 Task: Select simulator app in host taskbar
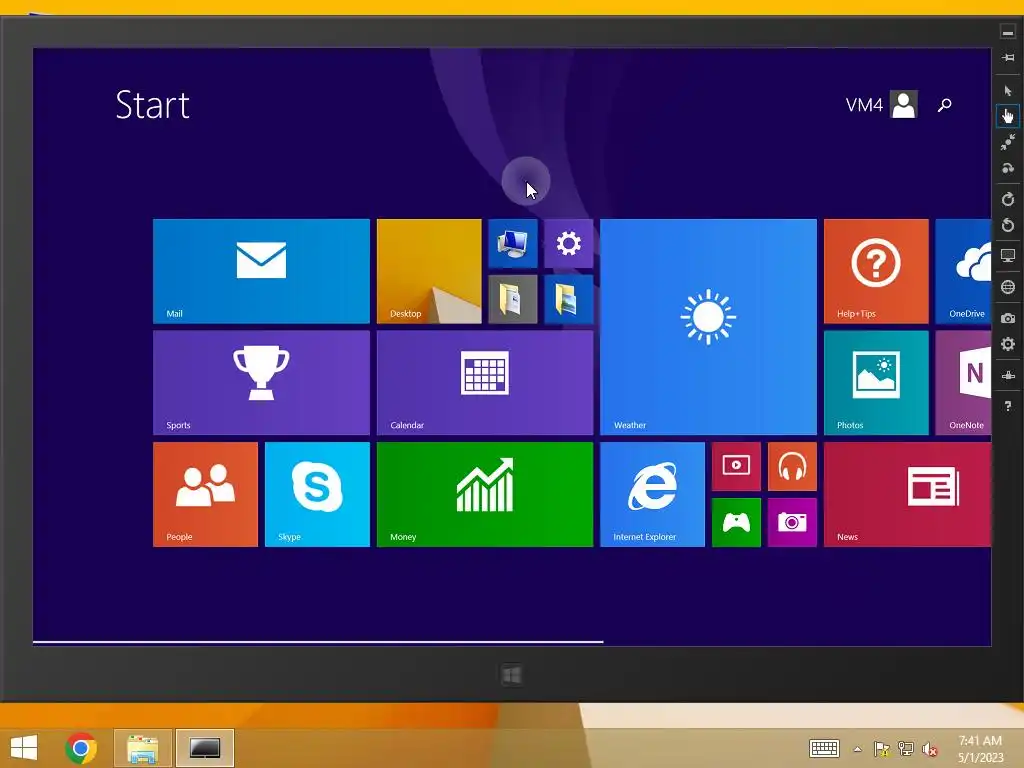[x=205, y=748]
